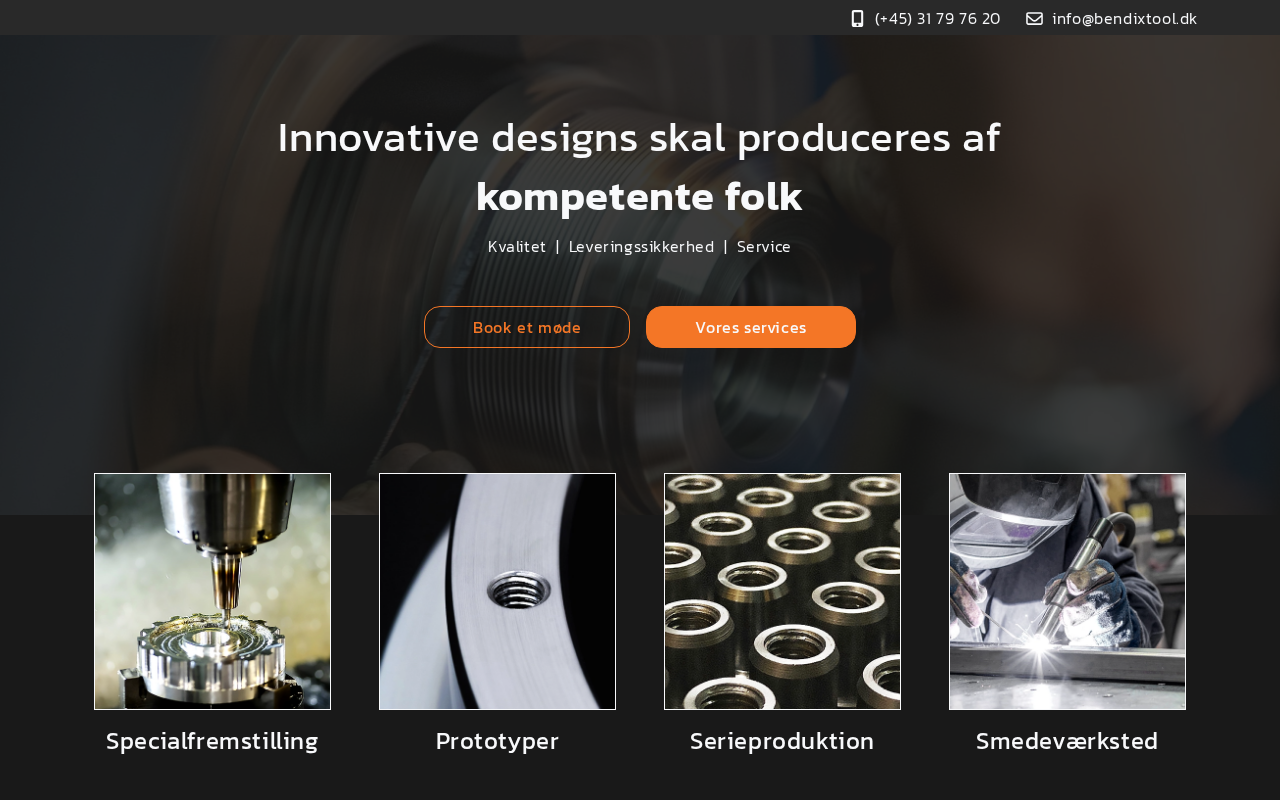This screenshot has width=1280, height=800.
Task: View the Serieproduktion metal rings image
Action: (782, 591)
